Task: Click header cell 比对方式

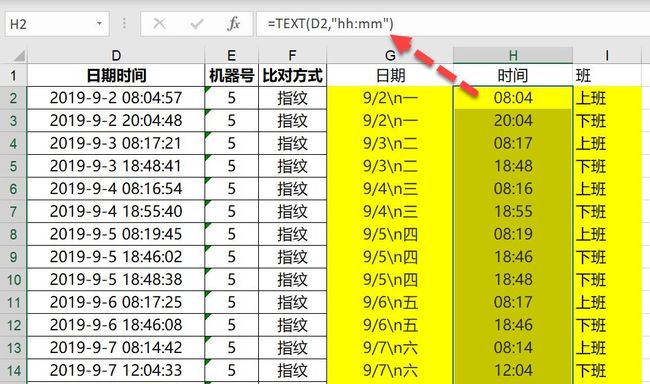Action: pyautogui.click(x=292, y=75)
